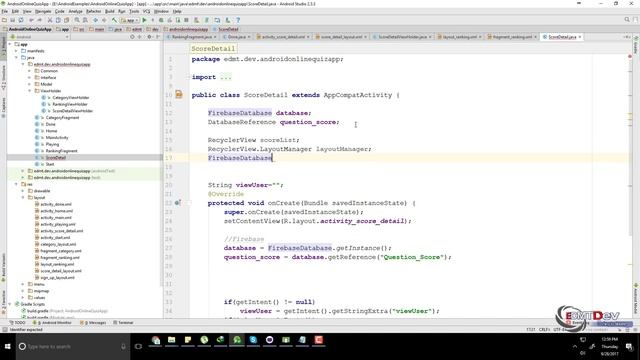This screenshot has height=360, width=640.
Task: Select score_detail_layout.xml in layout folder
Action: (61, 271)
